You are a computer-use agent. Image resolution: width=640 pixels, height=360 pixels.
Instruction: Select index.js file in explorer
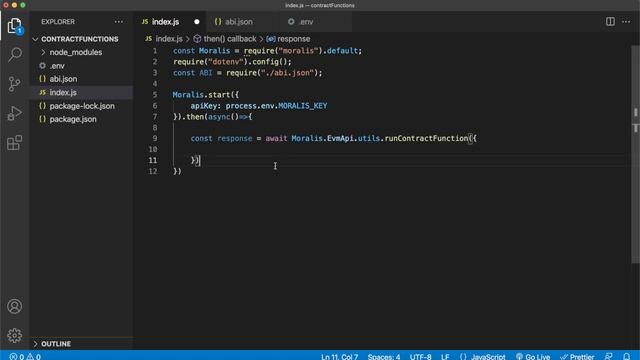pyautogui.click(x=63, y=92)
